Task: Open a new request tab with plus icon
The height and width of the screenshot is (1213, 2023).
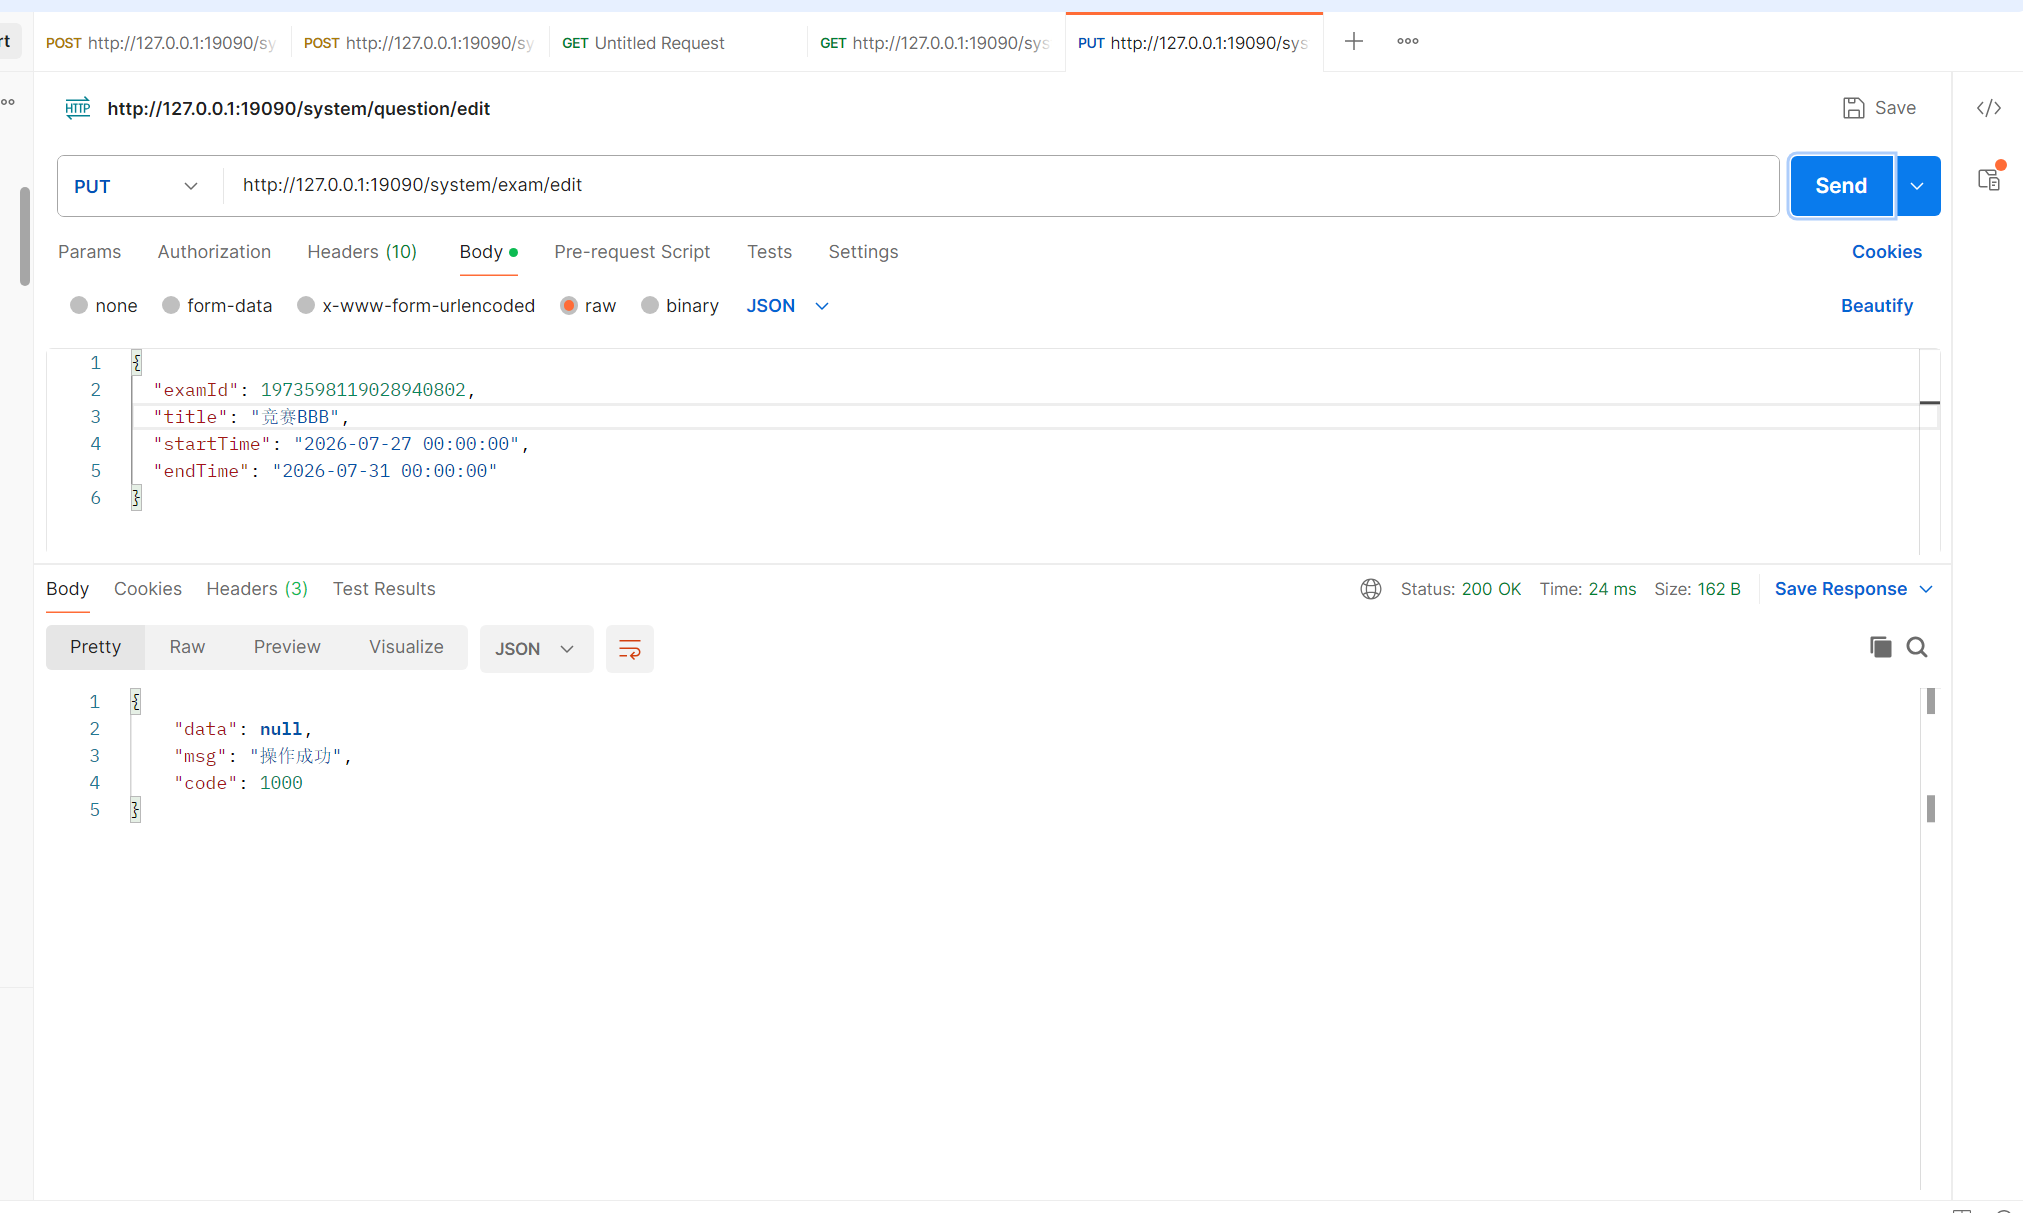Action: coord(1353,41)
